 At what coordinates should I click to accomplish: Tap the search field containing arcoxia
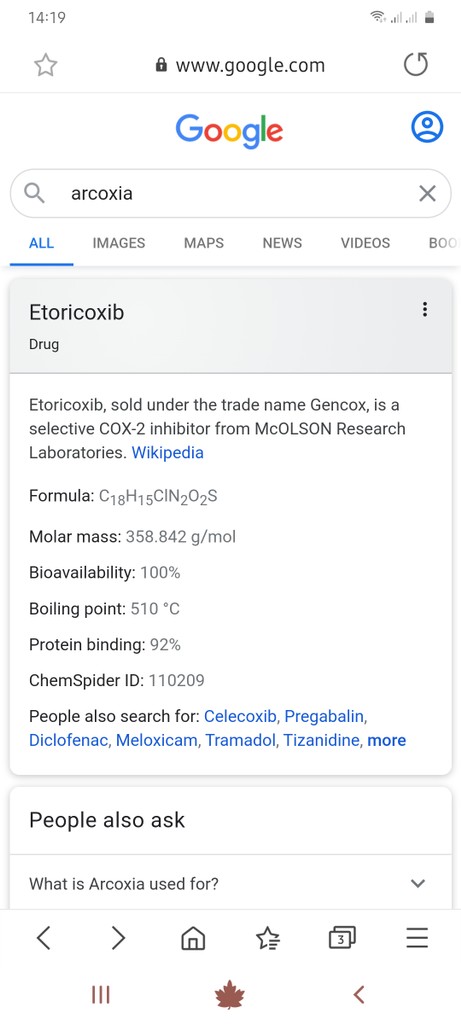pyautogui.click(x=230, y=193)
